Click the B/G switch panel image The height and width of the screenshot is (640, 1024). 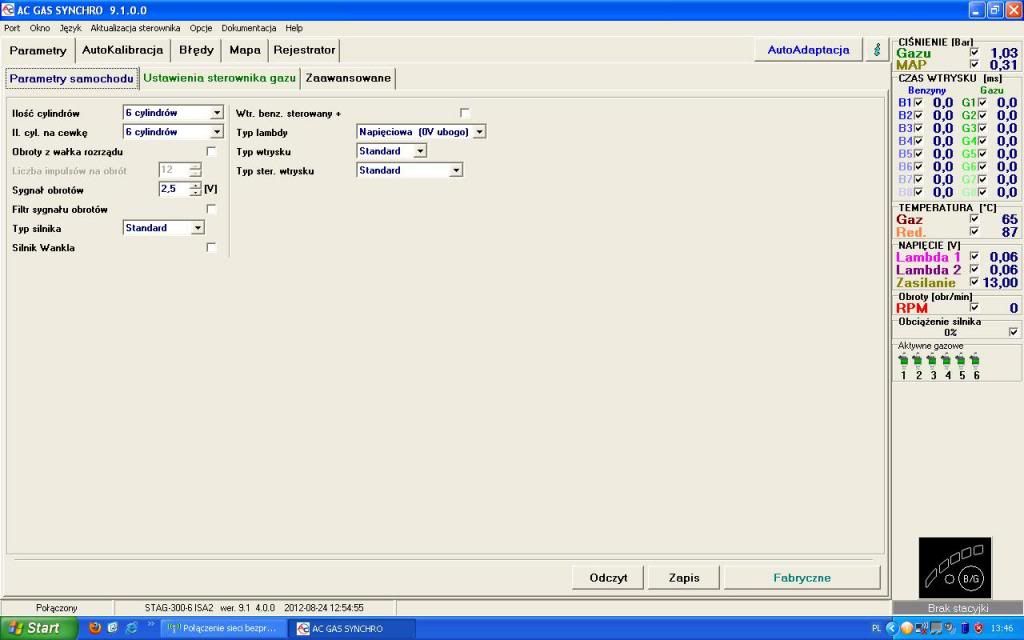955,568
